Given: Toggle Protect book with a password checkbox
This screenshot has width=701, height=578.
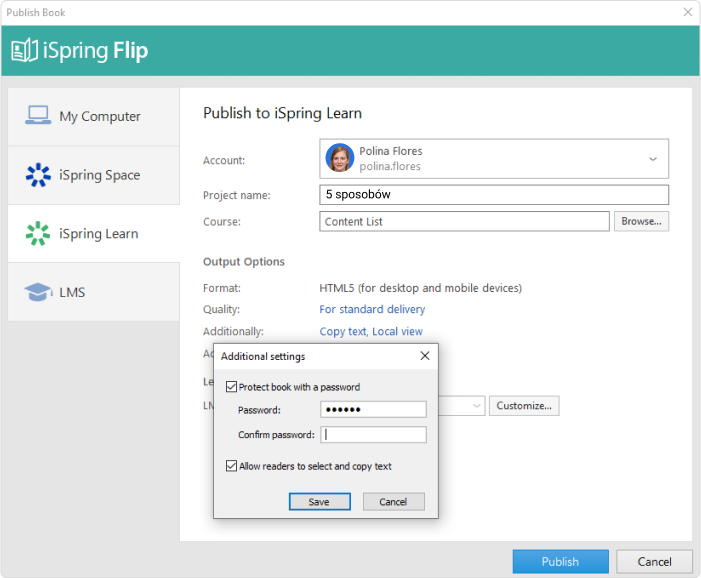Looking at the screenshot, I should (x=231, y=387).
